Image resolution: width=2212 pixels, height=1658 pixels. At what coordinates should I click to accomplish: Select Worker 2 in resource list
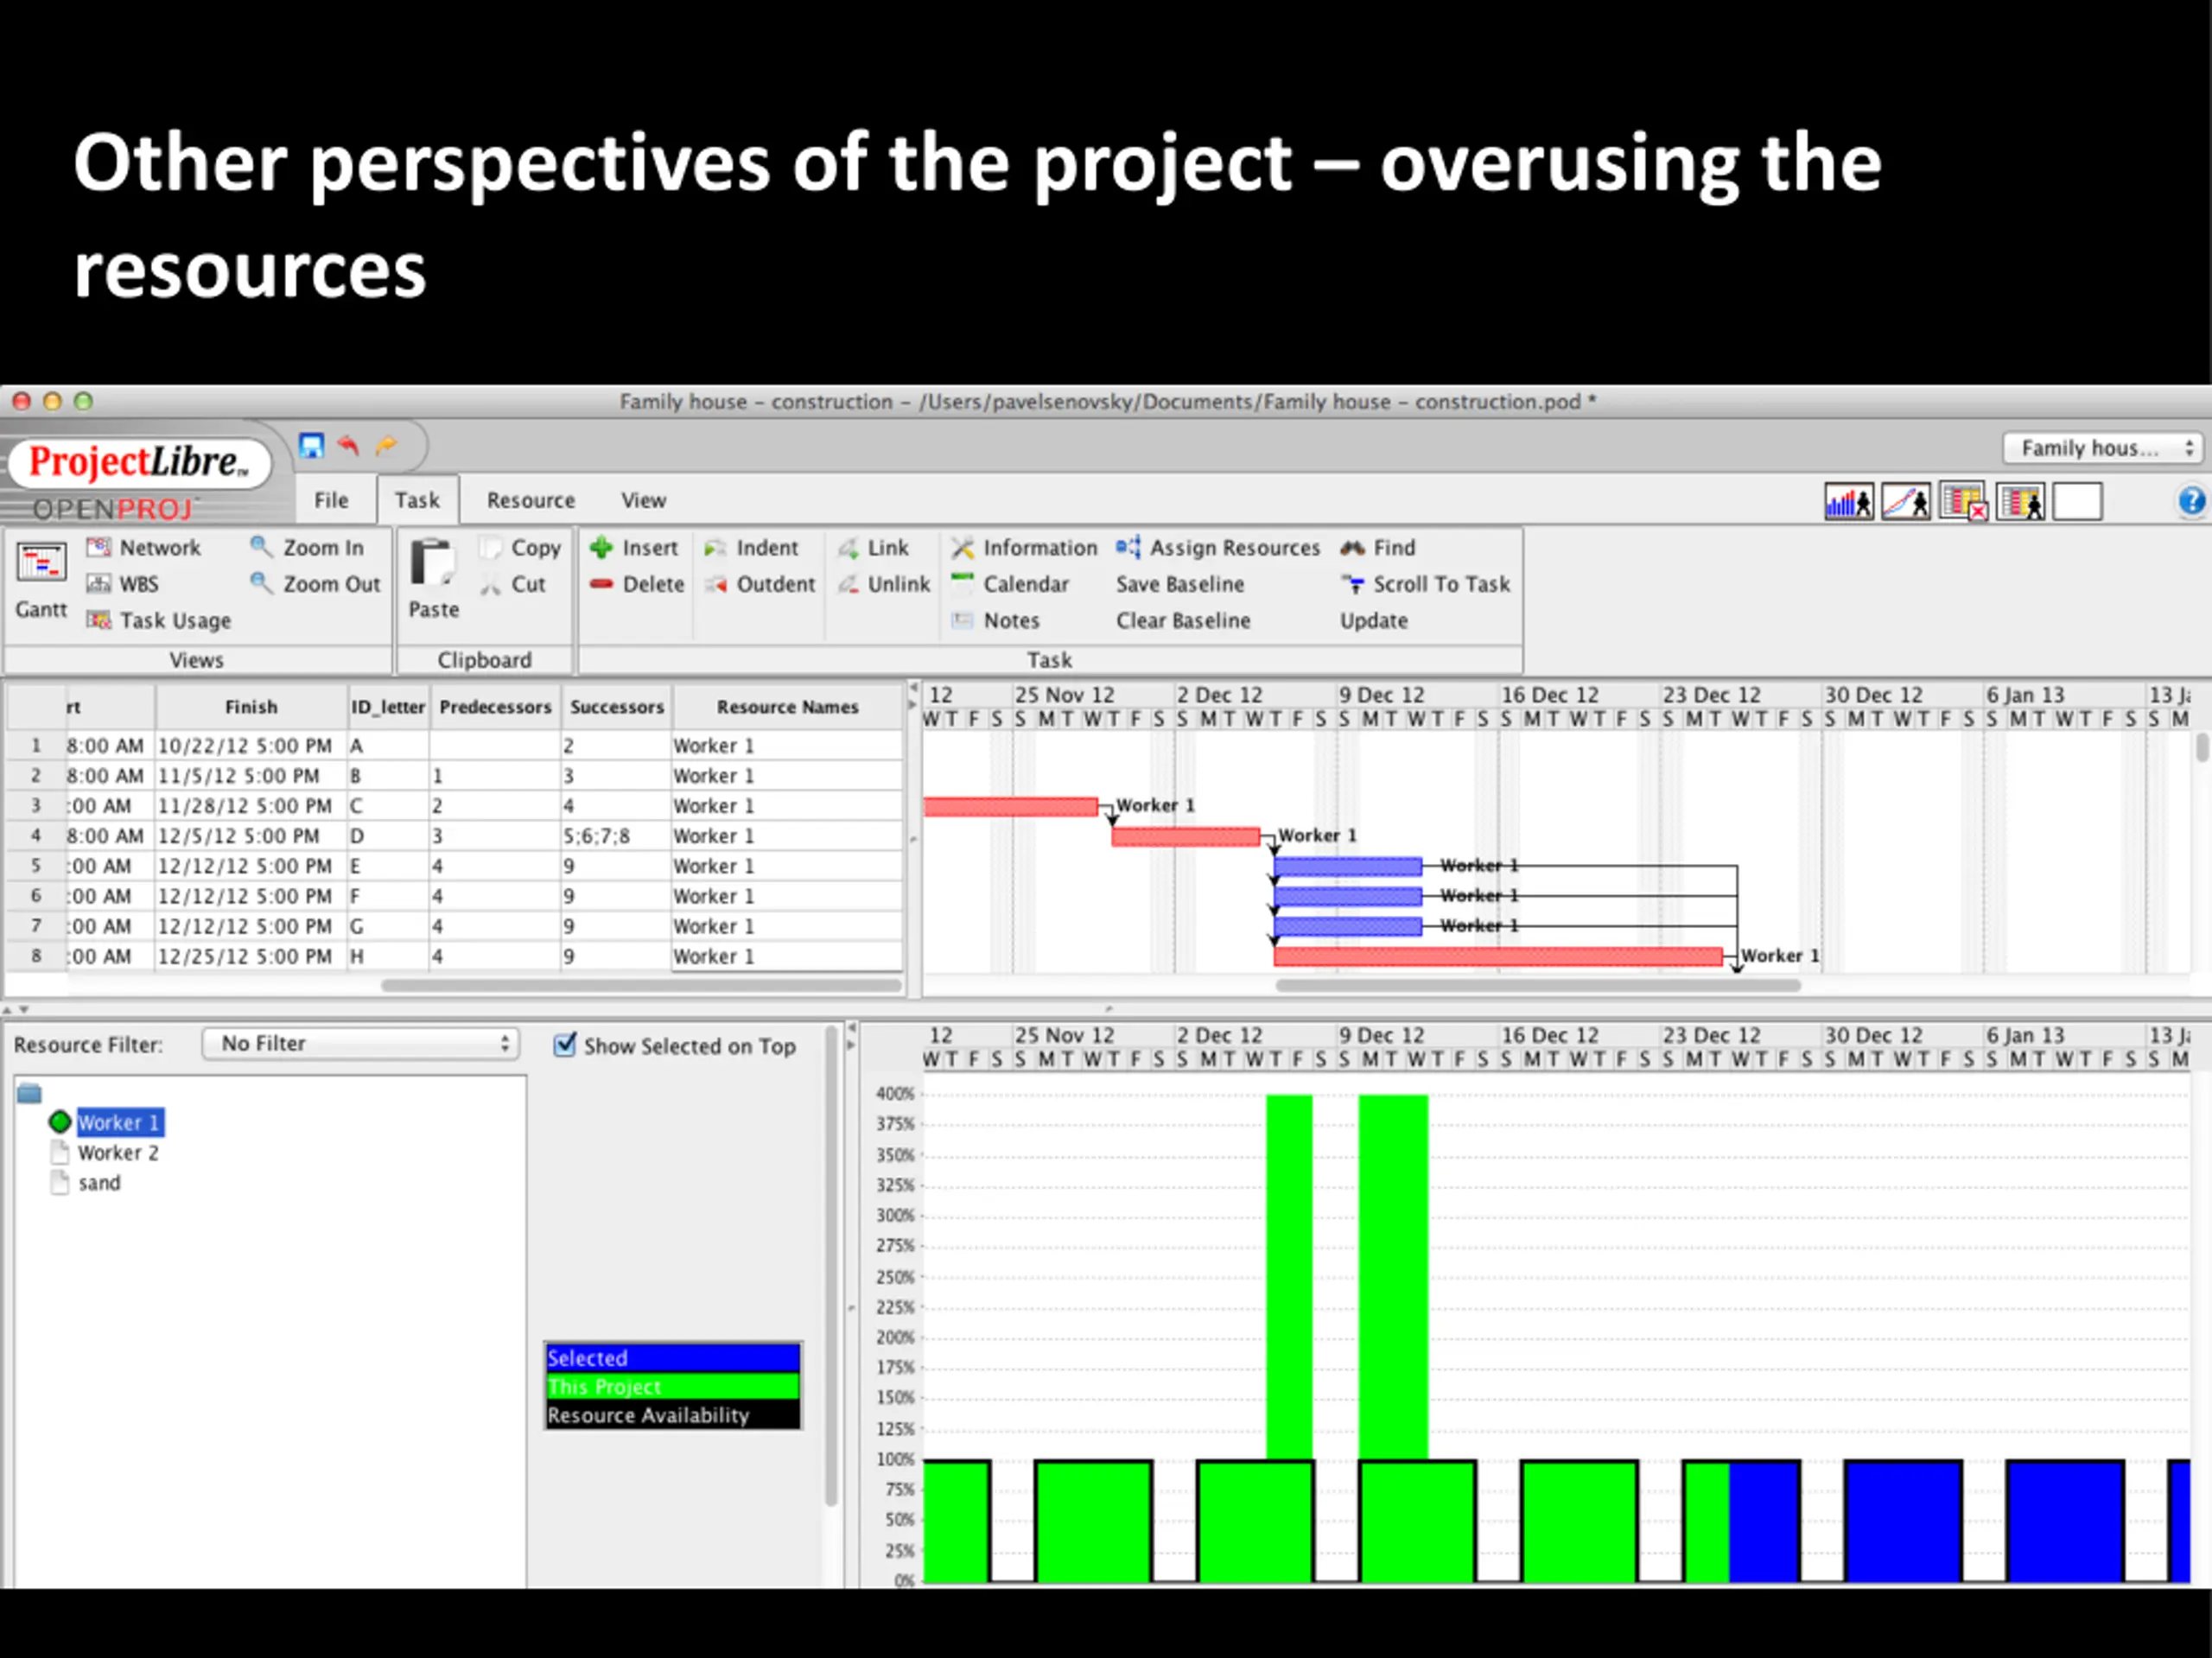(x=119, y=1153)
